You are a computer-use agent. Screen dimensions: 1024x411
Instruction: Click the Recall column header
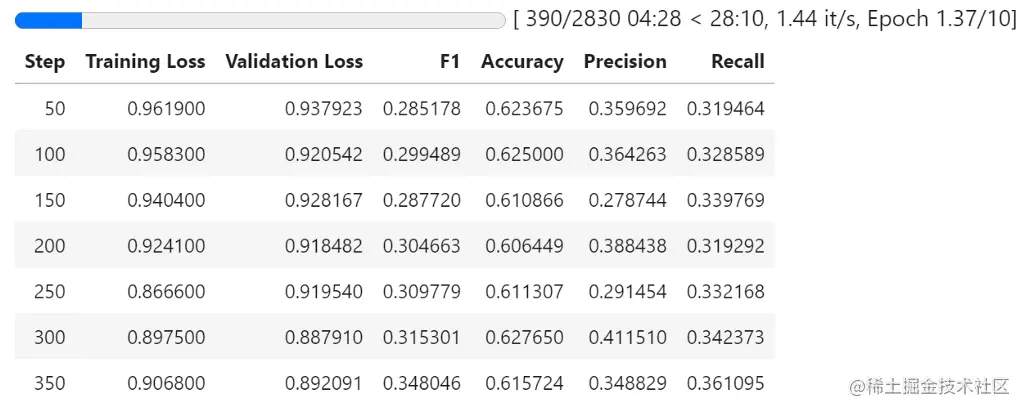coord(737,62)
